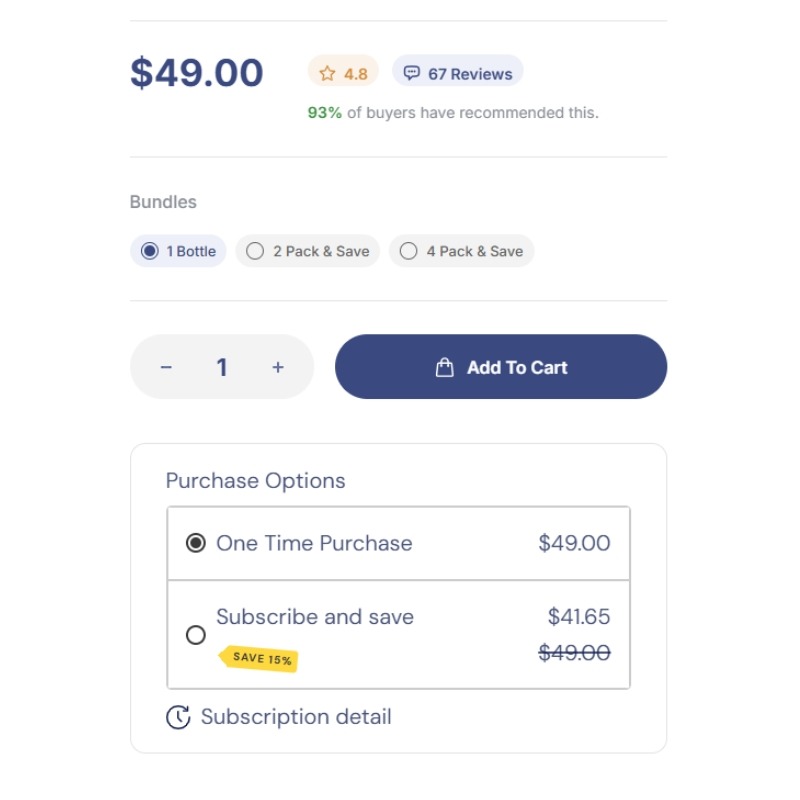Select One Time Purchase radio option
This screenshot has width=800, height=800.
pyautogui.click(x=196, y=543)
